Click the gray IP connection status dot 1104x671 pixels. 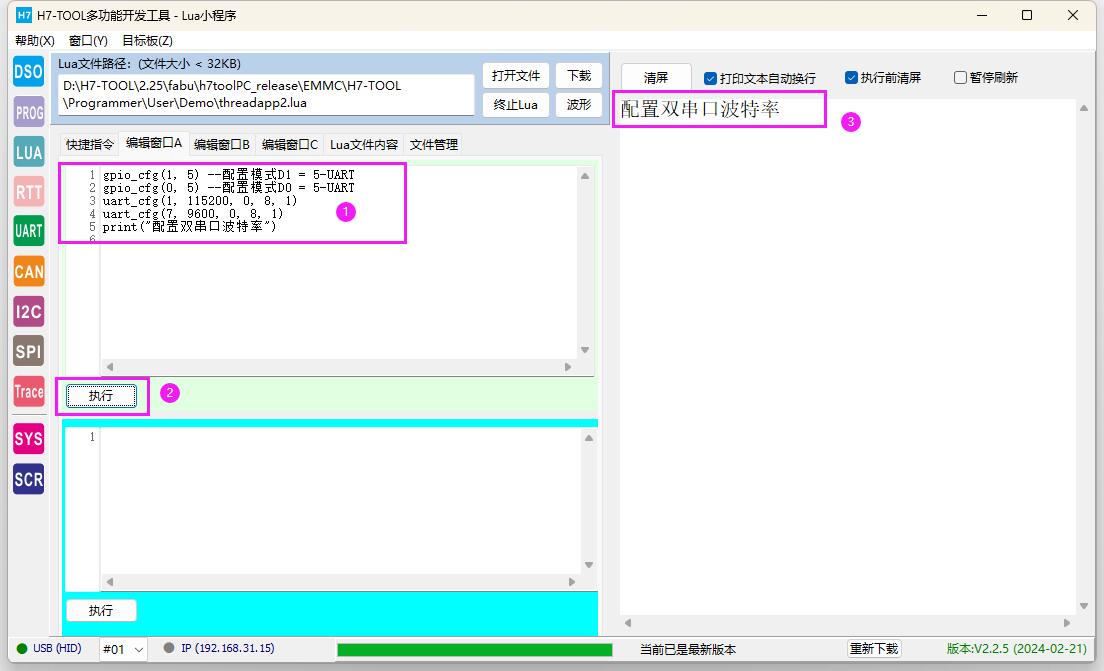pyautogui.click(x=168, y=648)
